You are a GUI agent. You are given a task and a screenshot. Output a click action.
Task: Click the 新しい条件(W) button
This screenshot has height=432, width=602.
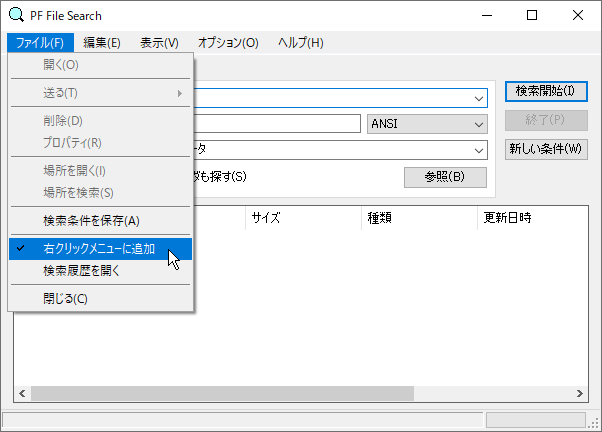point(546,149)
